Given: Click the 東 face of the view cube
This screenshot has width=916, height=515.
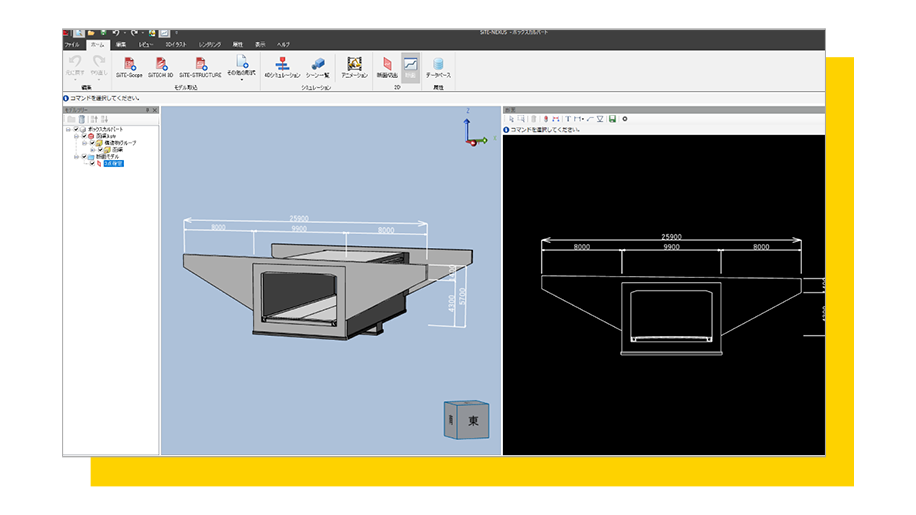Looking at the screenshot, I should [472, 421].
